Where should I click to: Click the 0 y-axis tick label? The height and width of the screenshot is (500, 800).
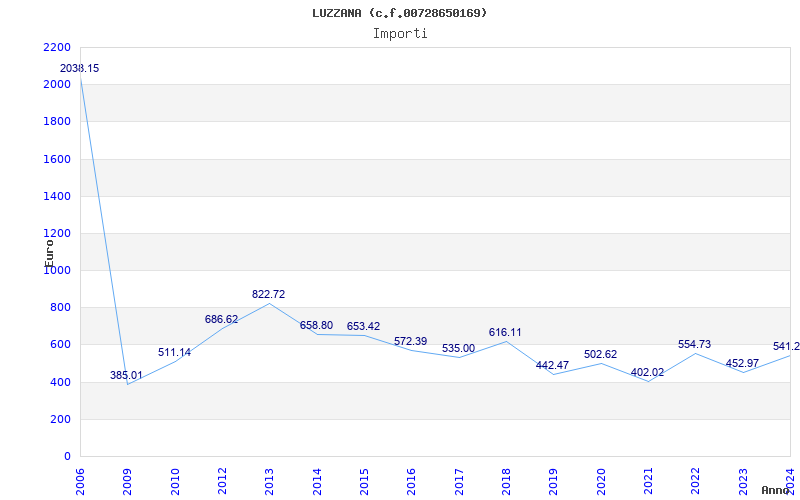tap(67, 457)
